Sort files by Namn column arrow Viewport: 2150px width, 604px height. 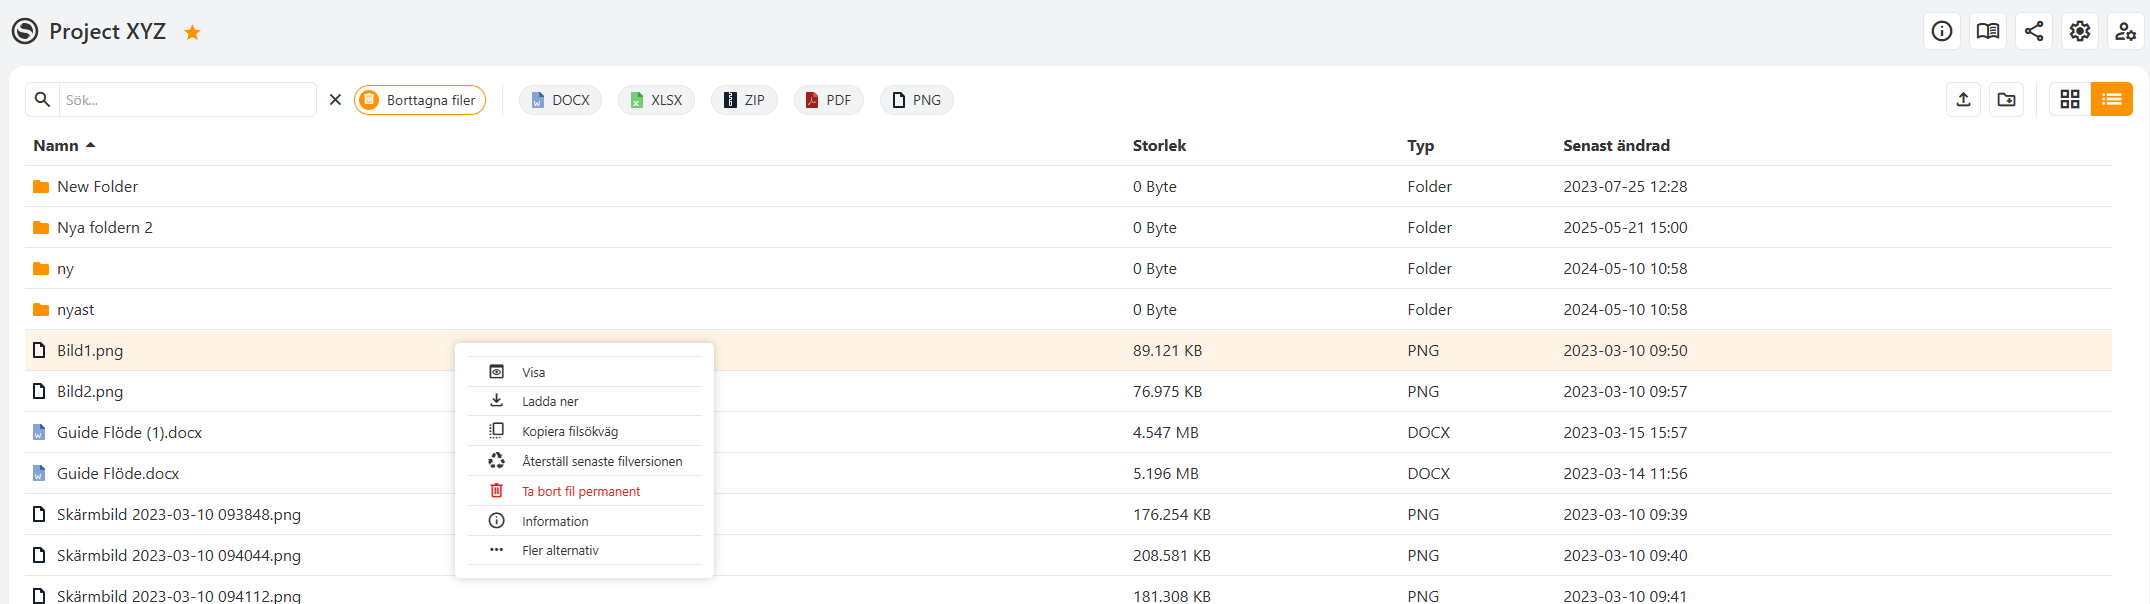(91, 145)
